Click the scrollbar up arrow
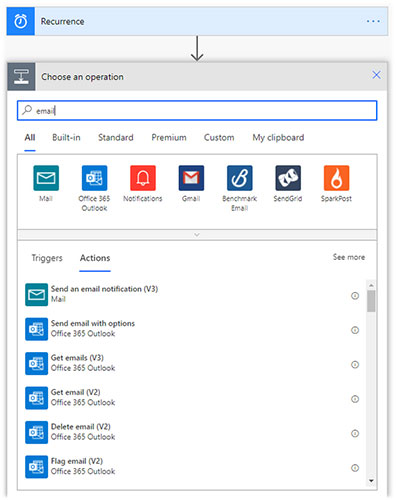Viewport: 396px width, 500px height. point(371,285)
